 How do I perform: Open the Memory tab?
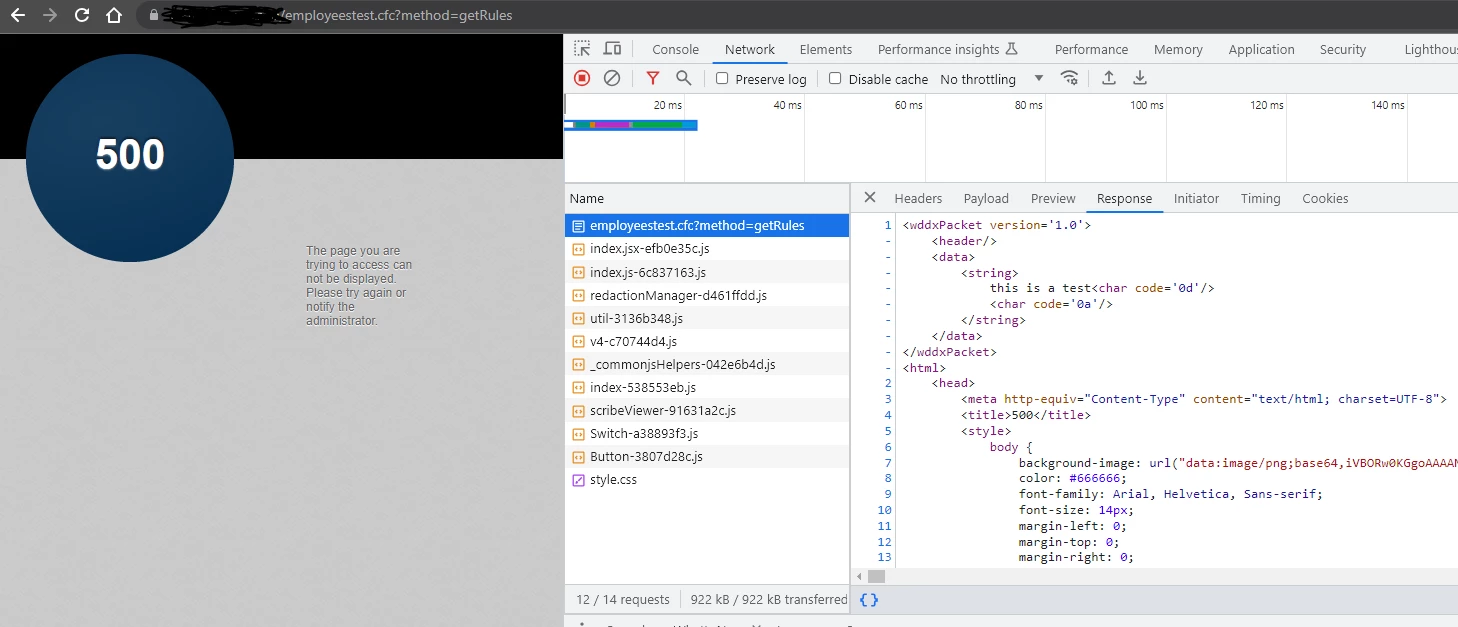pos(1178,49)
